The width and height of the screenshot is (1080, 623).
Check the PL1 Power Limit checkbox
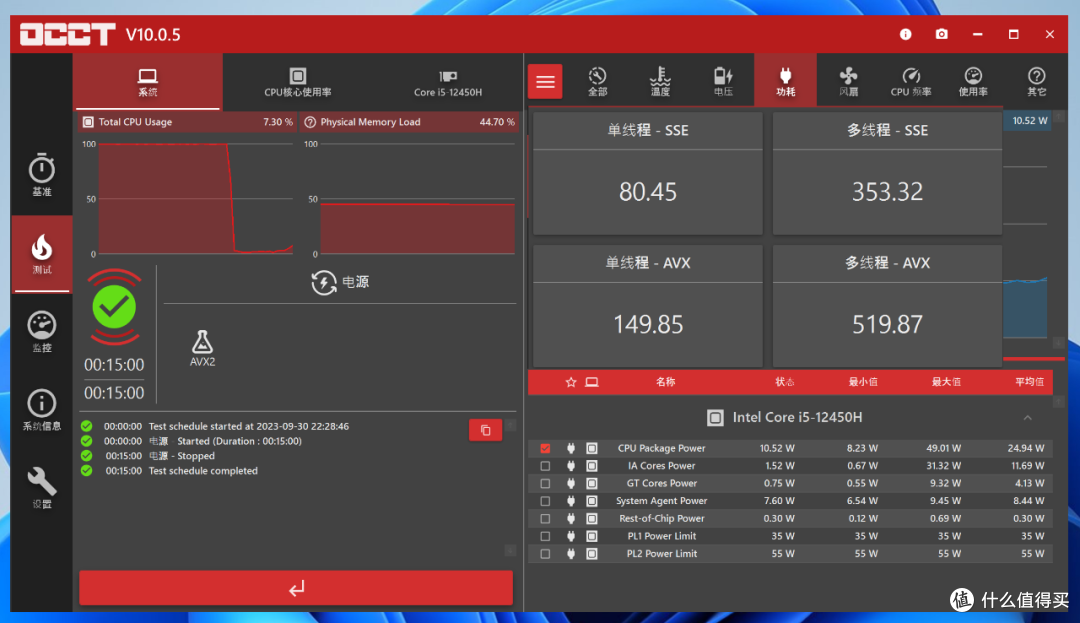tap(546, 536)
